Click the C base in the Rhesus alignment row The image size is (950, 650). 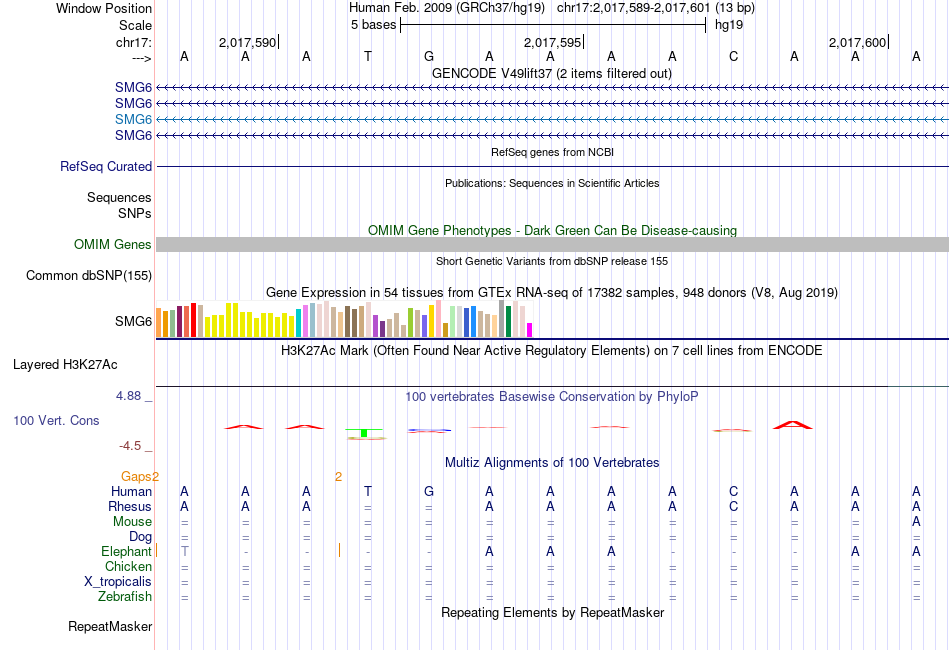(734, 506)
